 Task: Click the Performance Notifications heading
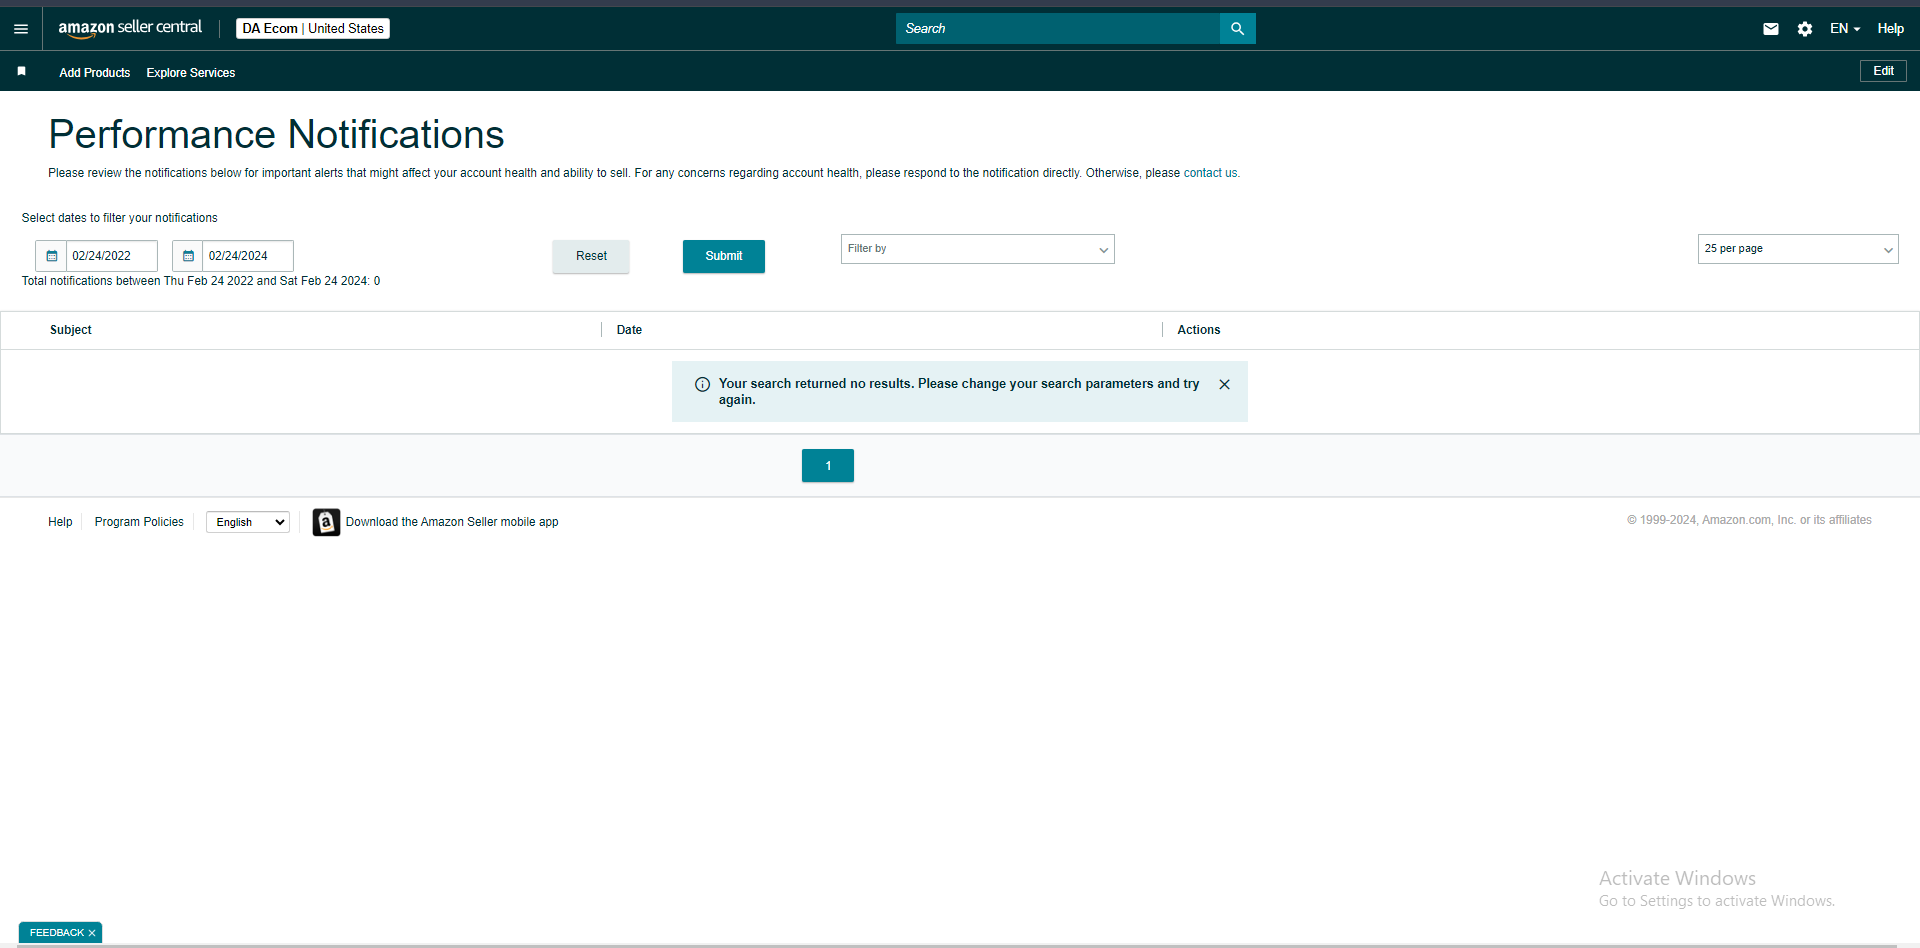pyautogui.click(x=276, y=134)
